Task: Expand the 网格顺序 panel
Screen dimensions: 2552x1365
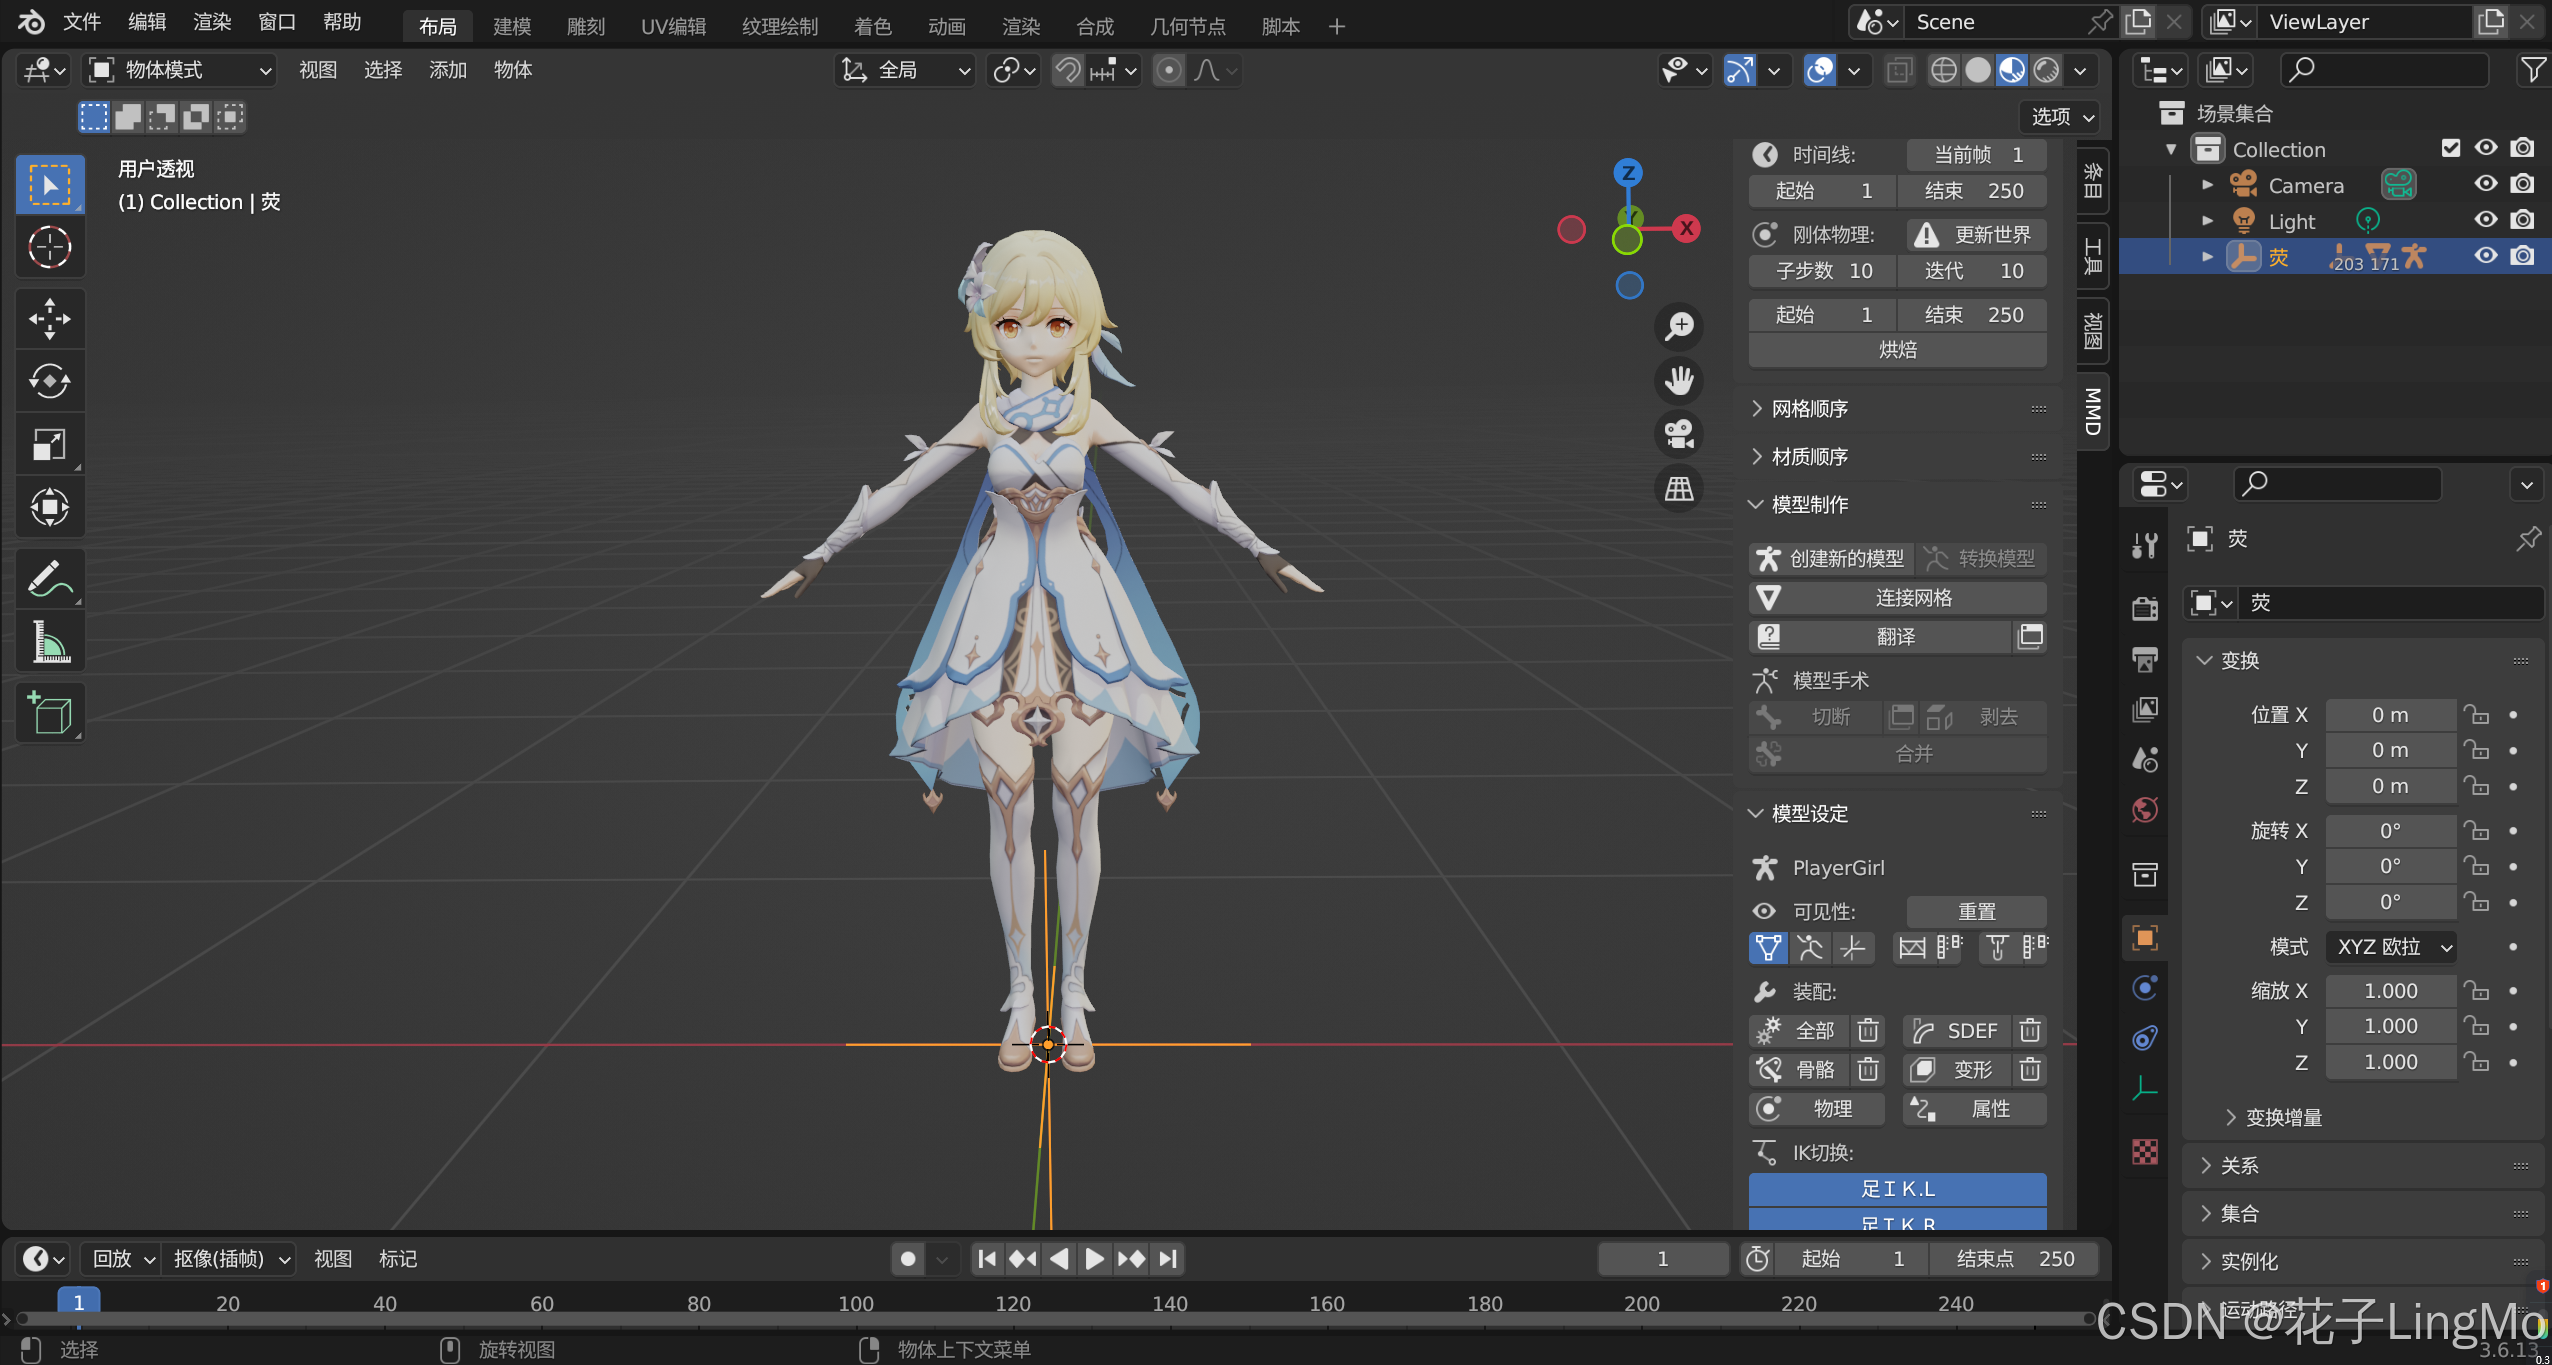Action: (1809, 409)
